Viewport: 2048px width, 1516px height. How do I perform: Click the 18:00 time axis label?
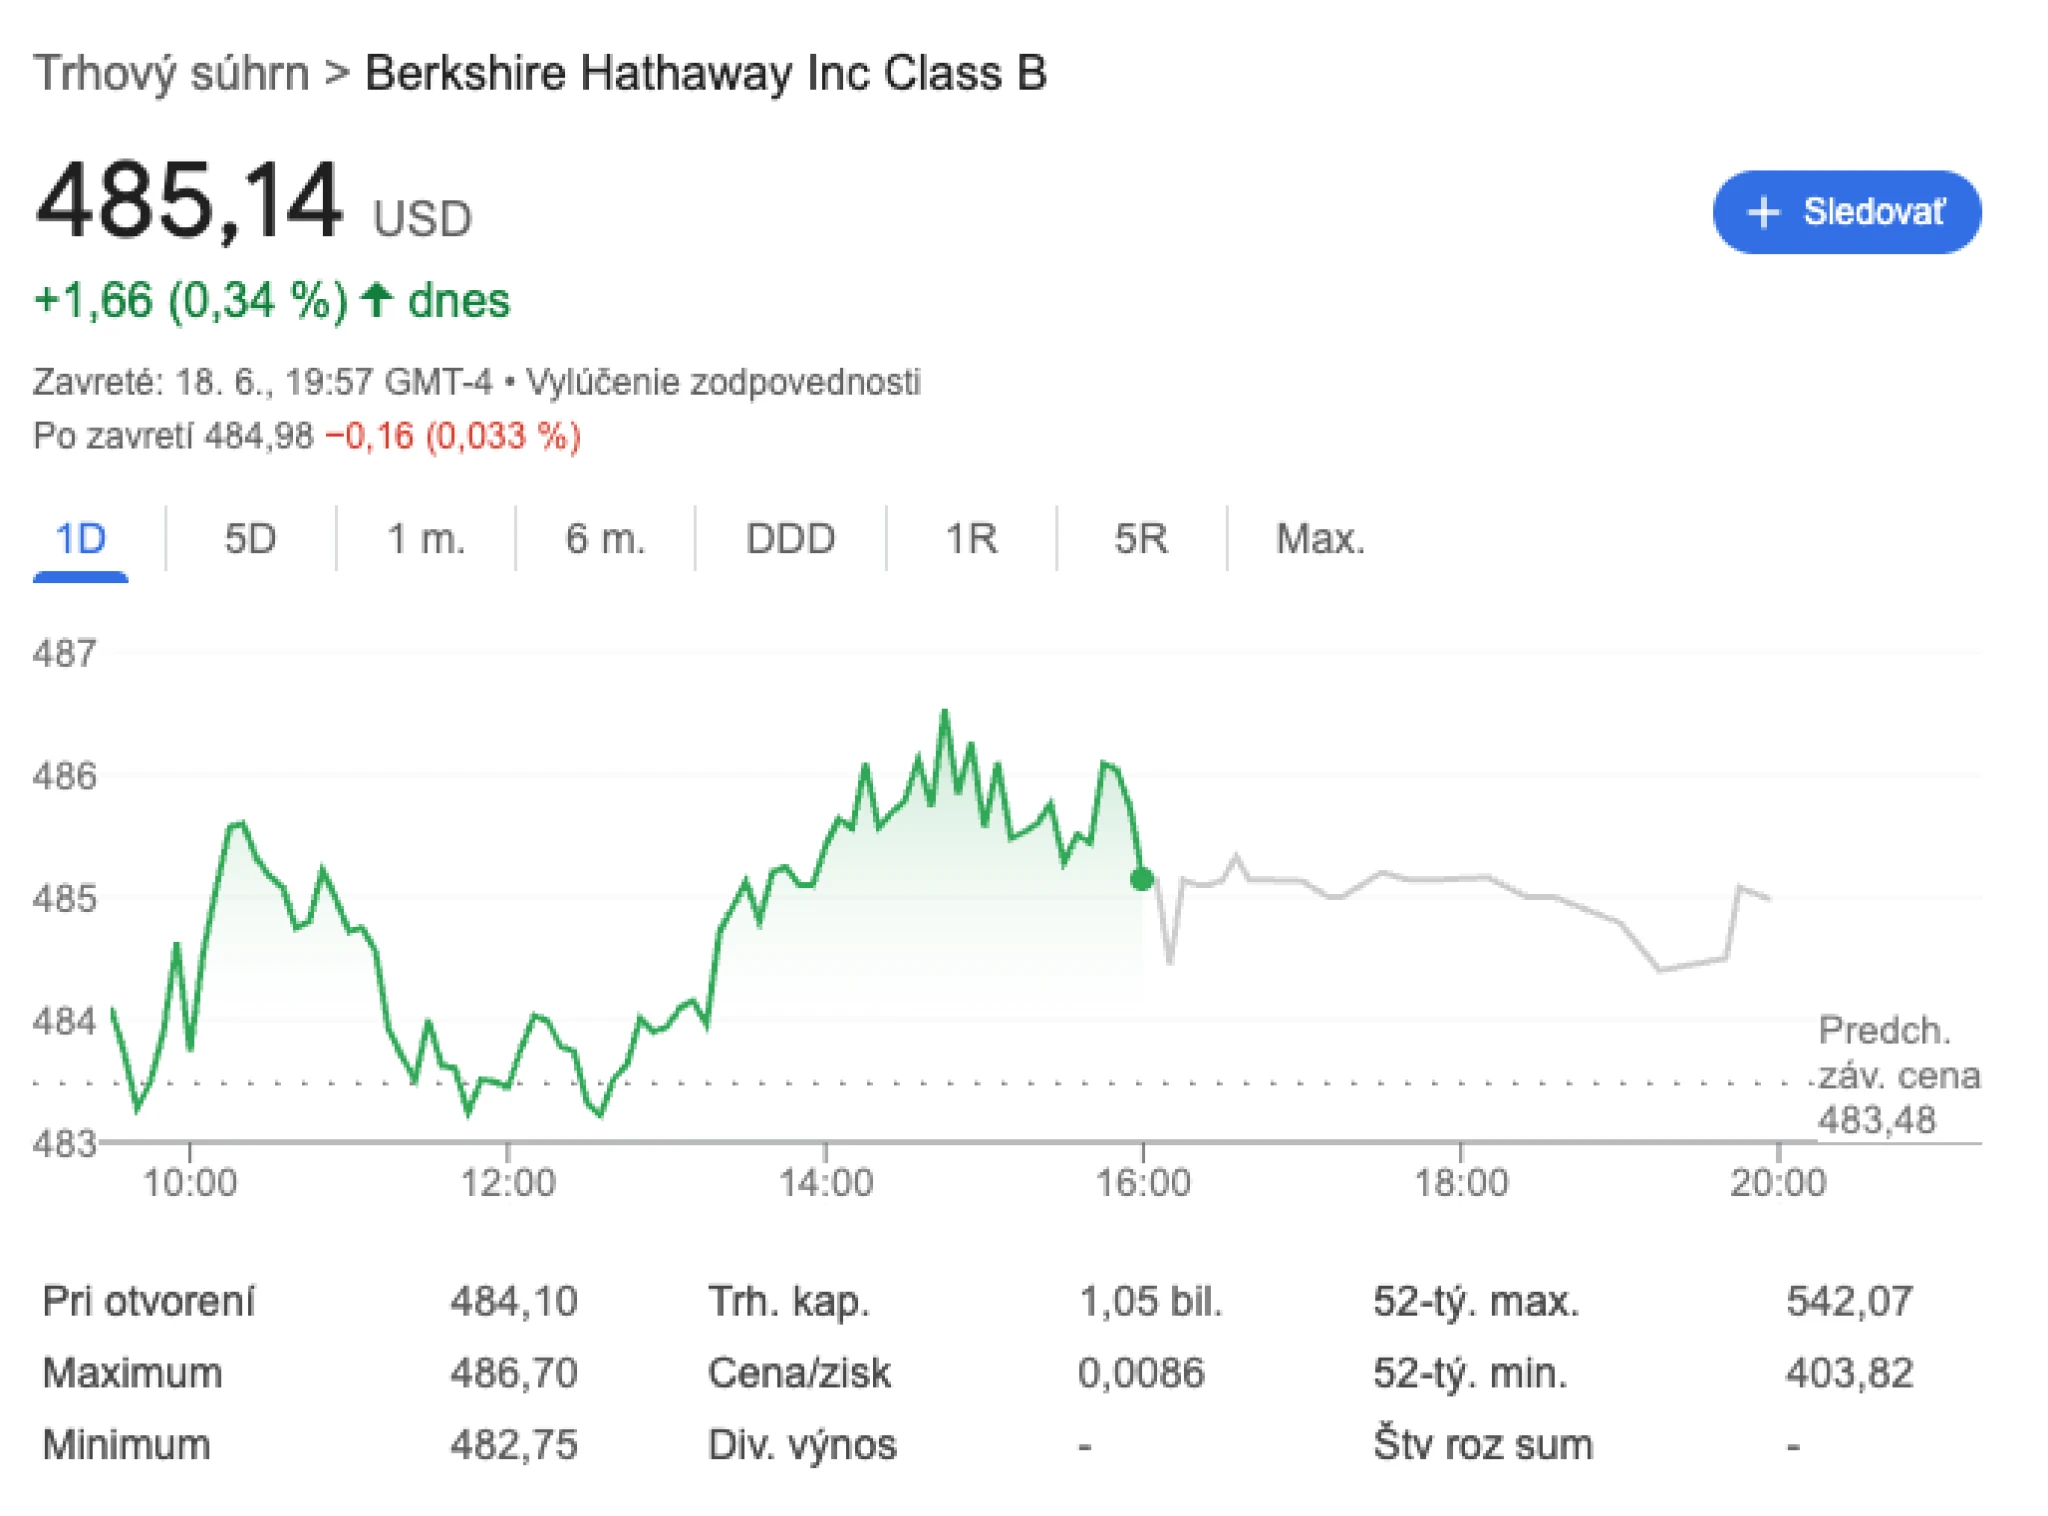1460,1183
